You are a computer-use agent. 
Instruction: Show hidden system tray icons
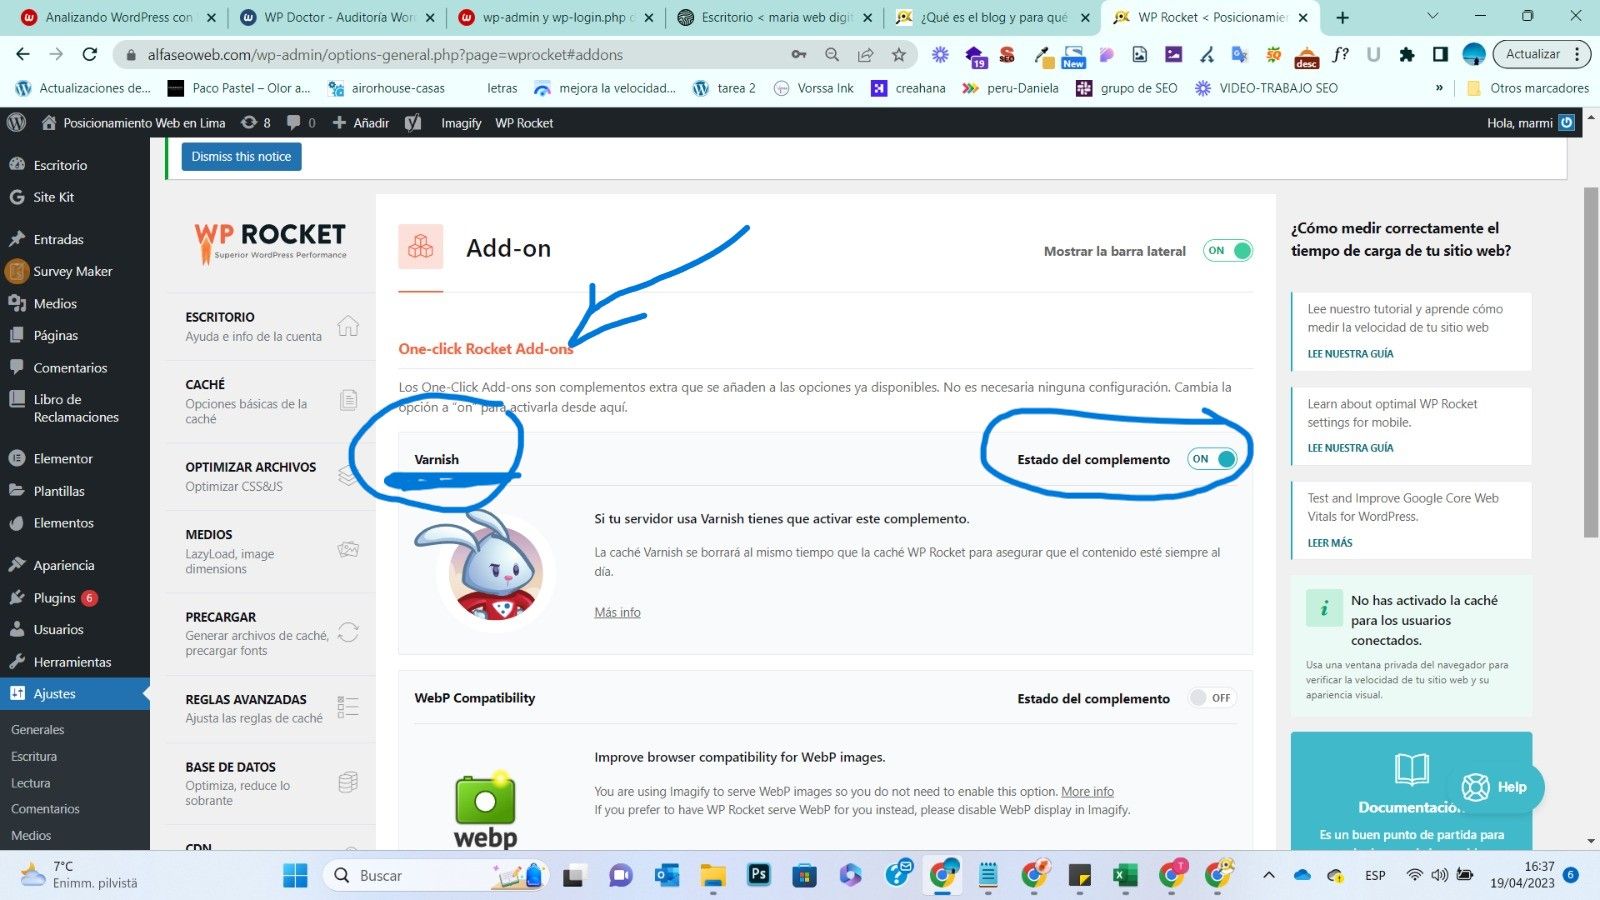coord(1269,875)
